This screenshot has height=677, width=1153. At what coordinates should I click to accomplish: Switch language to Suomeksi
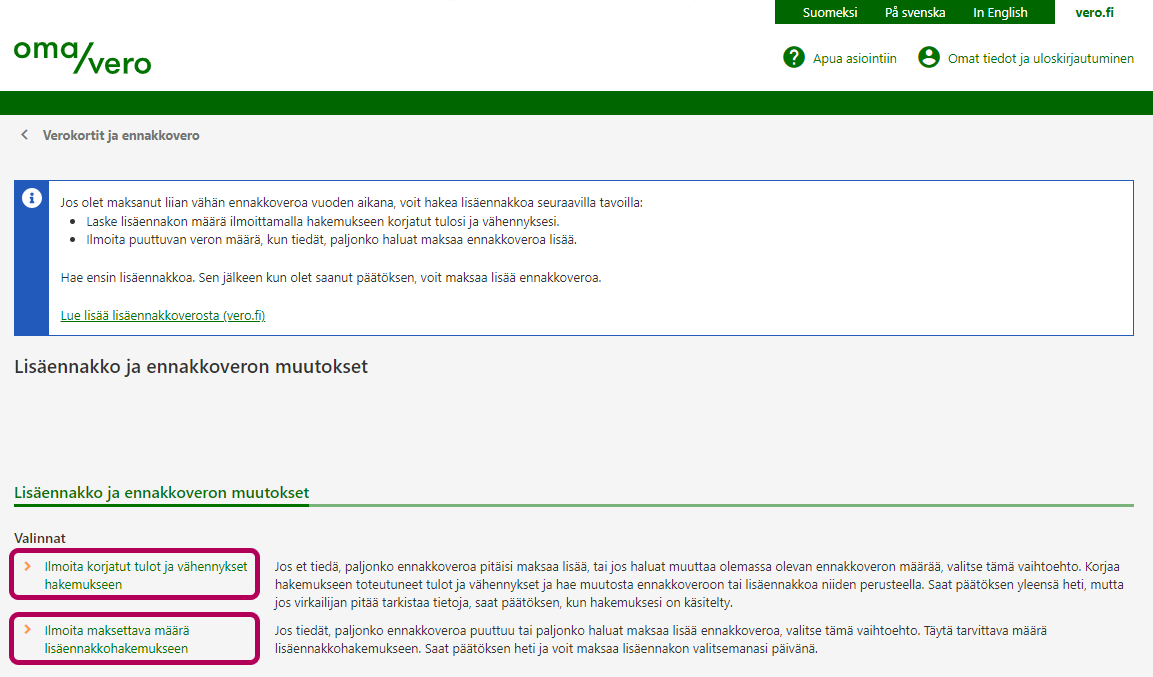point(830,13)
